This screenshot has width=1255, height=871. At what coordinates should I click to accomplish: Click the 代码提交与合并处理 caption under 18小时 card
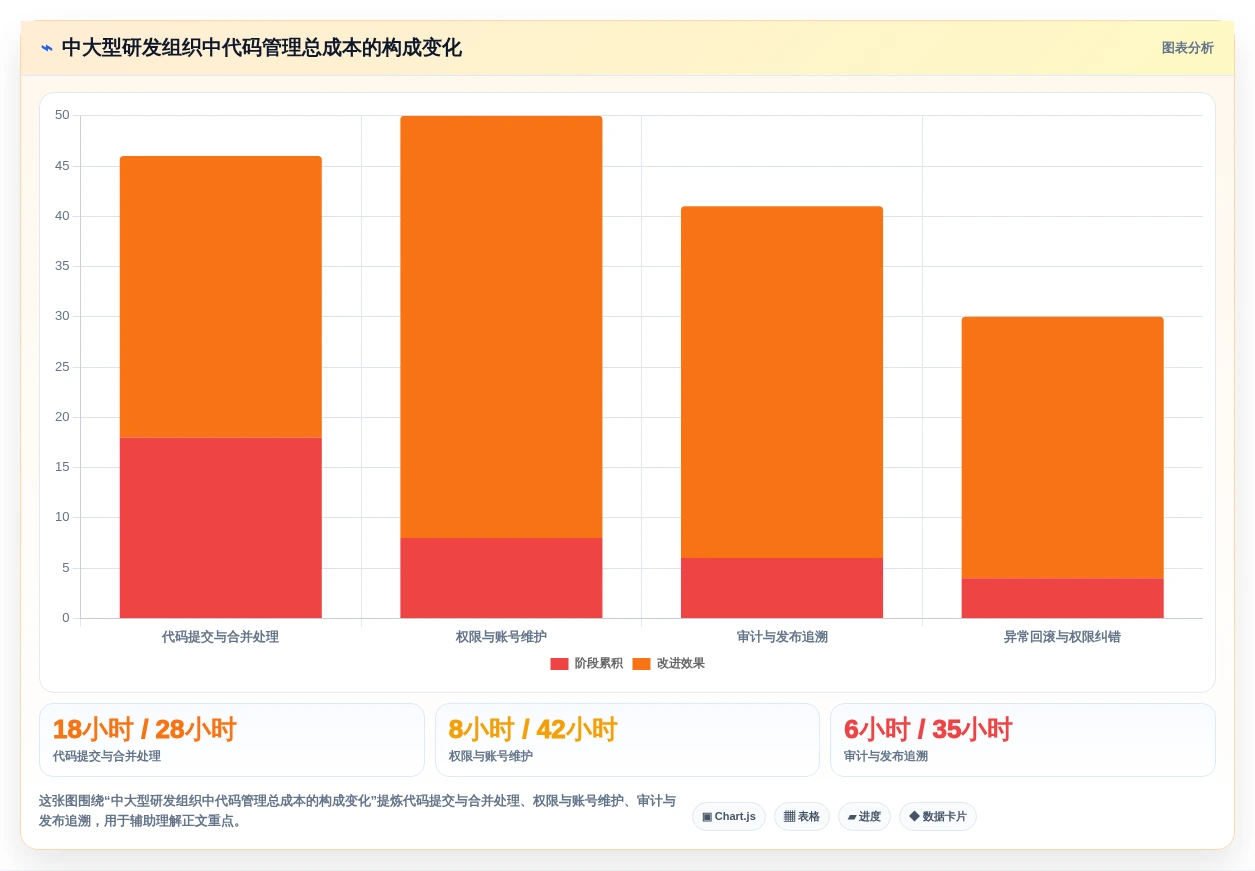click(x=107, y=756)
